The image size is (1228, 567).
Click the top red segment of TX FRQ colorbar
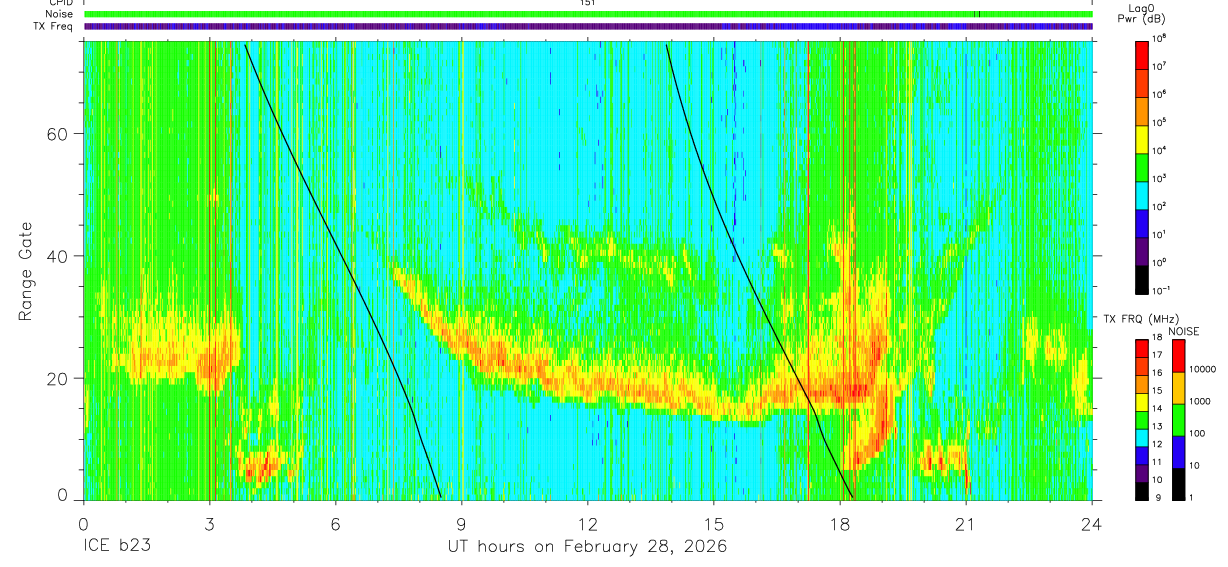click(1142, 347)
